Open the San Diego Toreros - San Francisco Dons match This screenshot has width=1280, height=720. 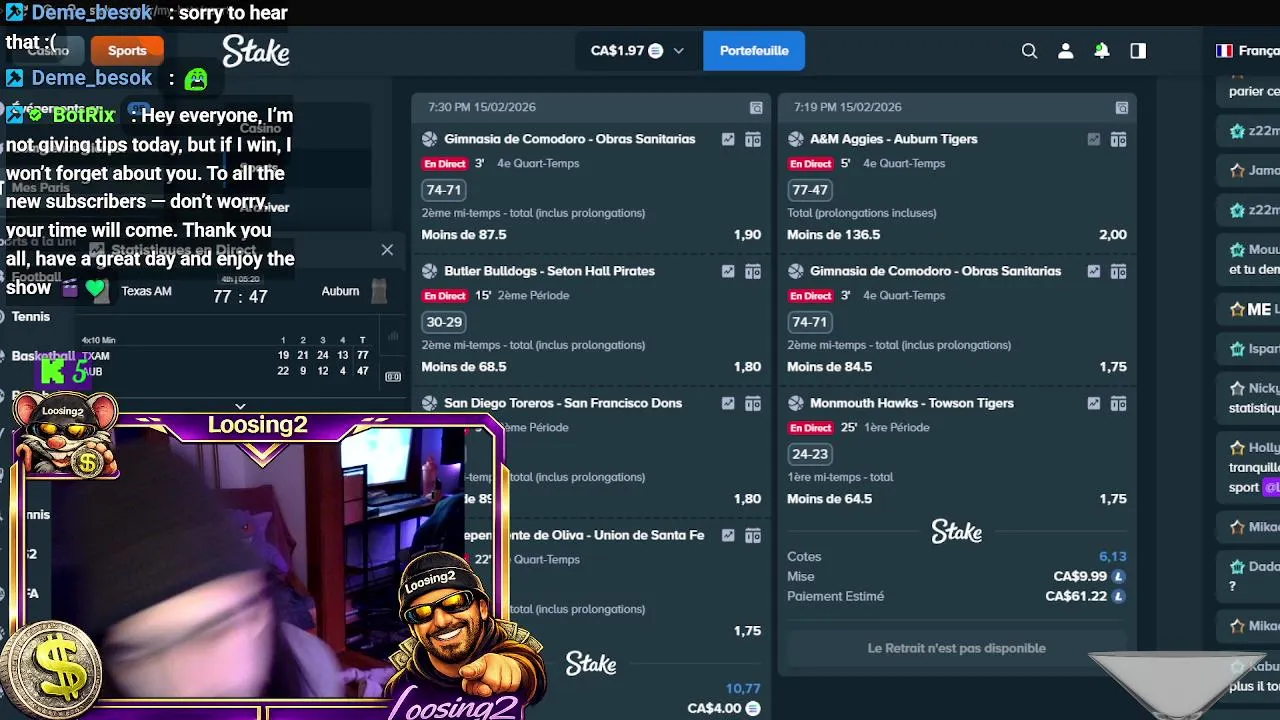563,403
